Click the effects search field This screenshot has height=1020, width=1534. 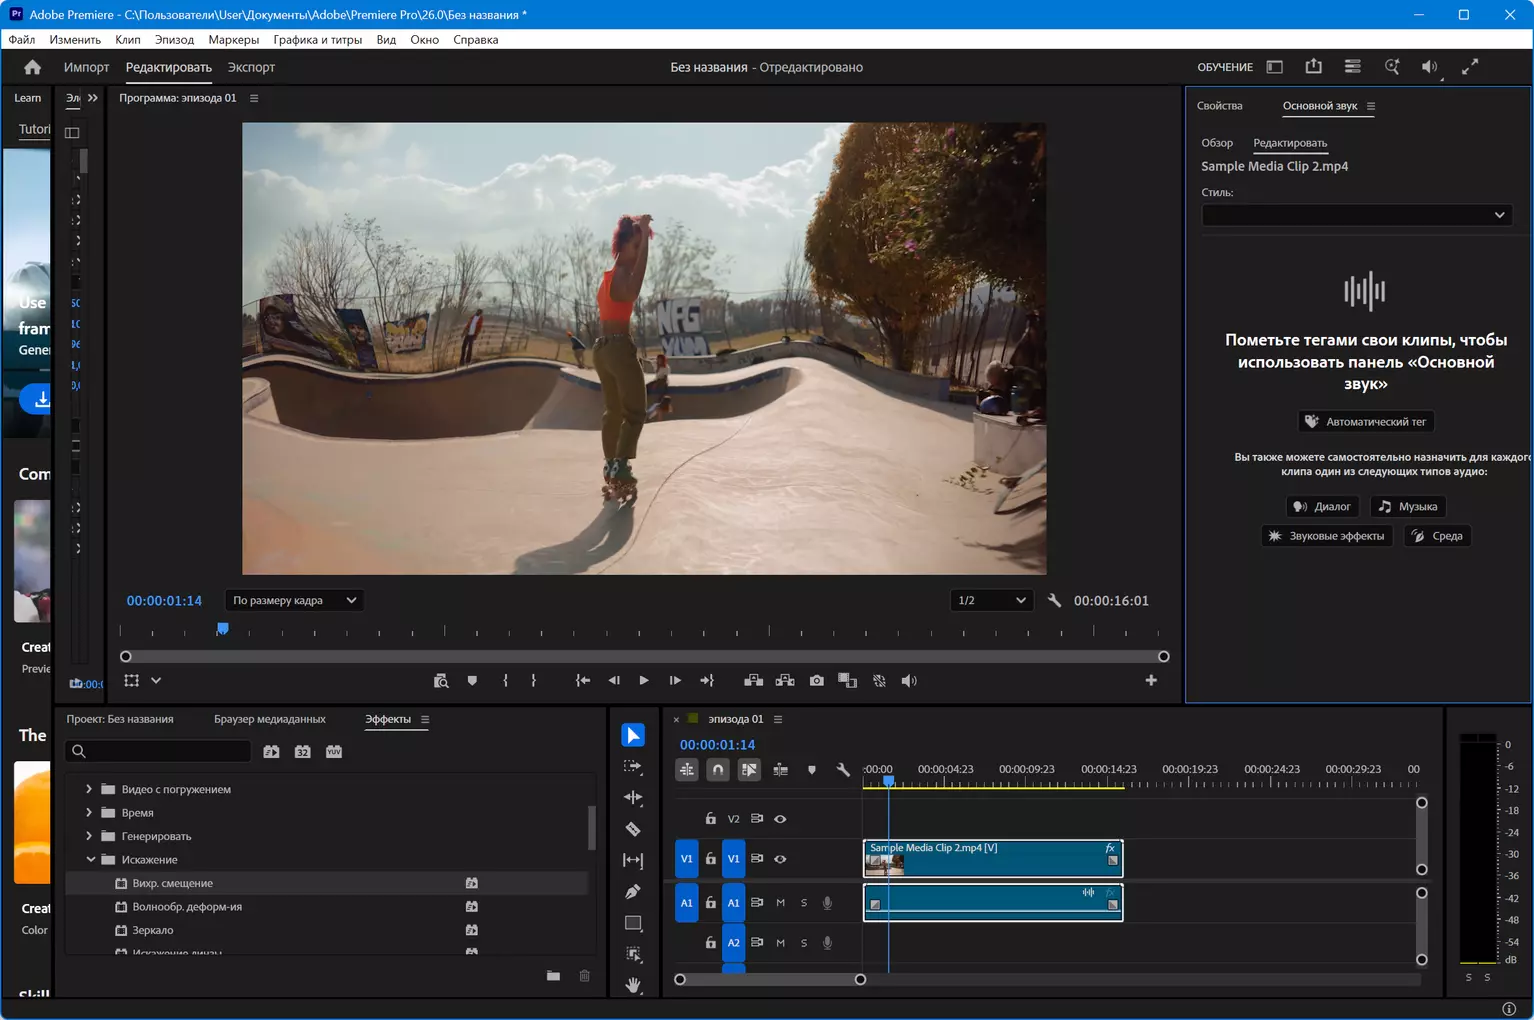tap(158, 751)
